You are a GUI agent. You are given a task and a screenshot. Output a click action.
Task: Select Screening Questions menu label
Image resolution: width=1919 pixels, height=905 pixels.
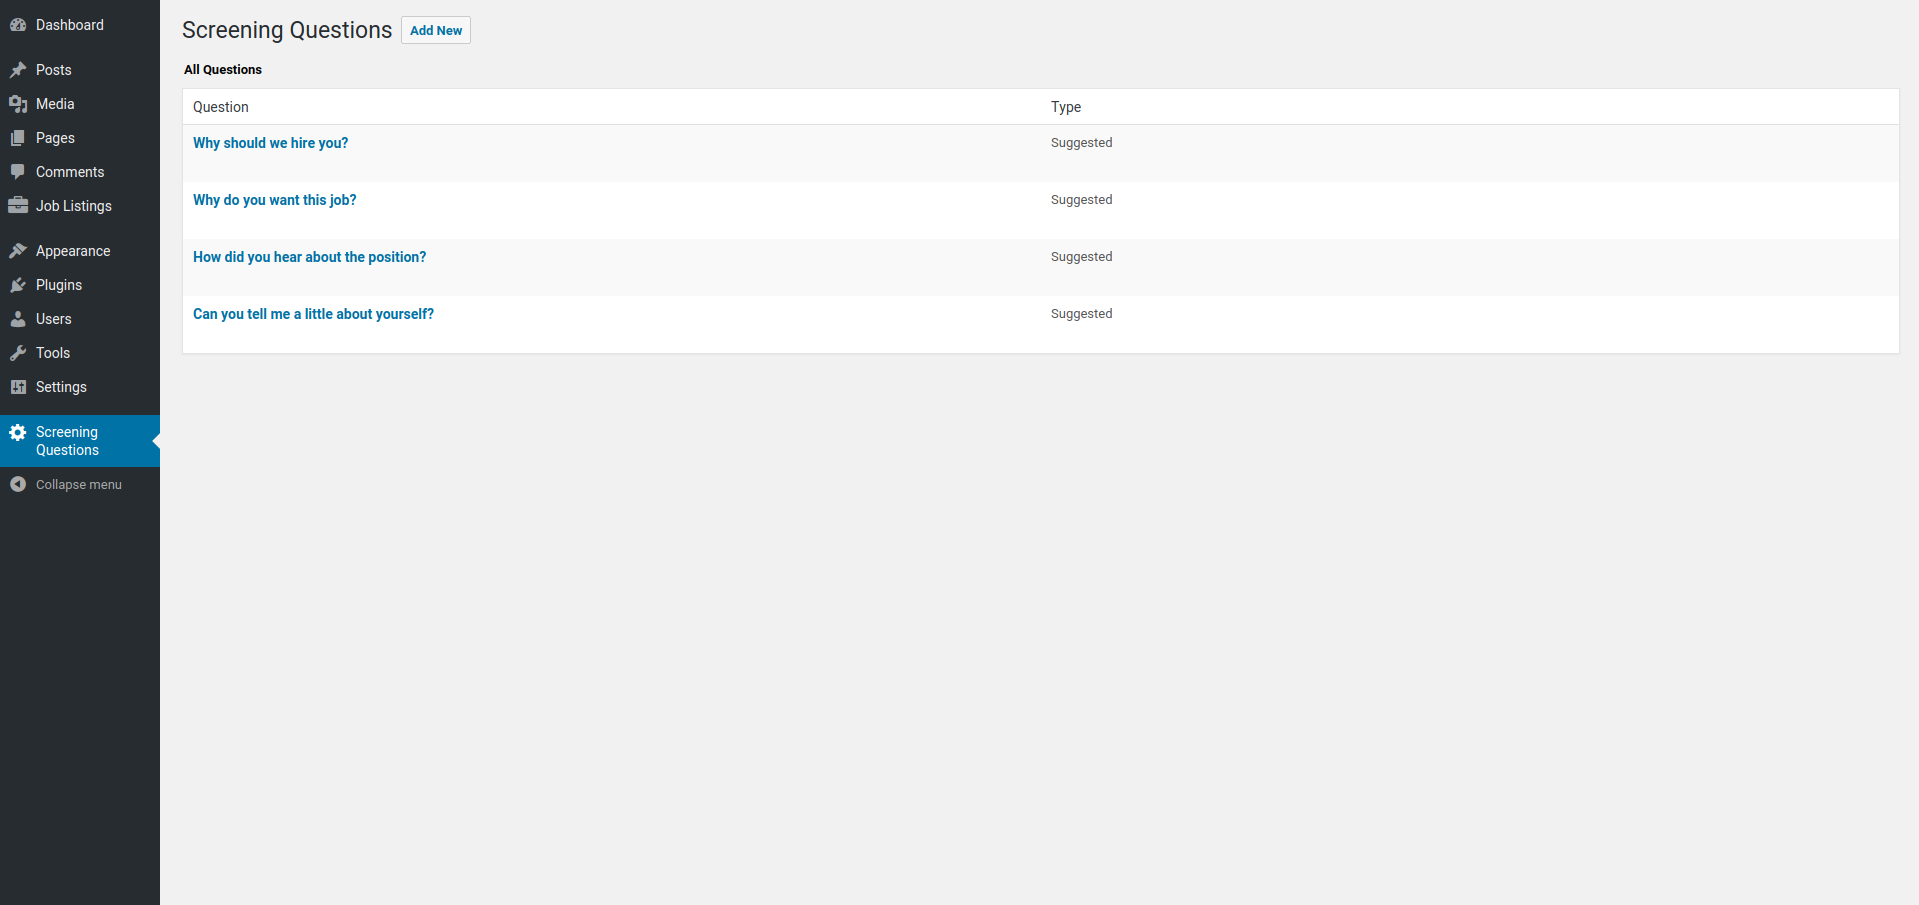(x=67, y=441)
